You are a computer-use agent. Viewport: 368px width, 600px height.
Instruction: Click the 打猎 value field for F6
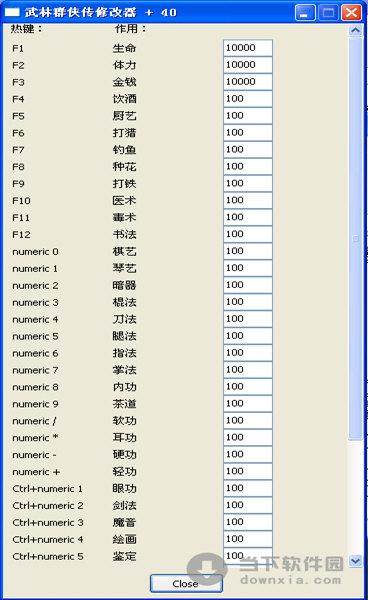[248, 132]
